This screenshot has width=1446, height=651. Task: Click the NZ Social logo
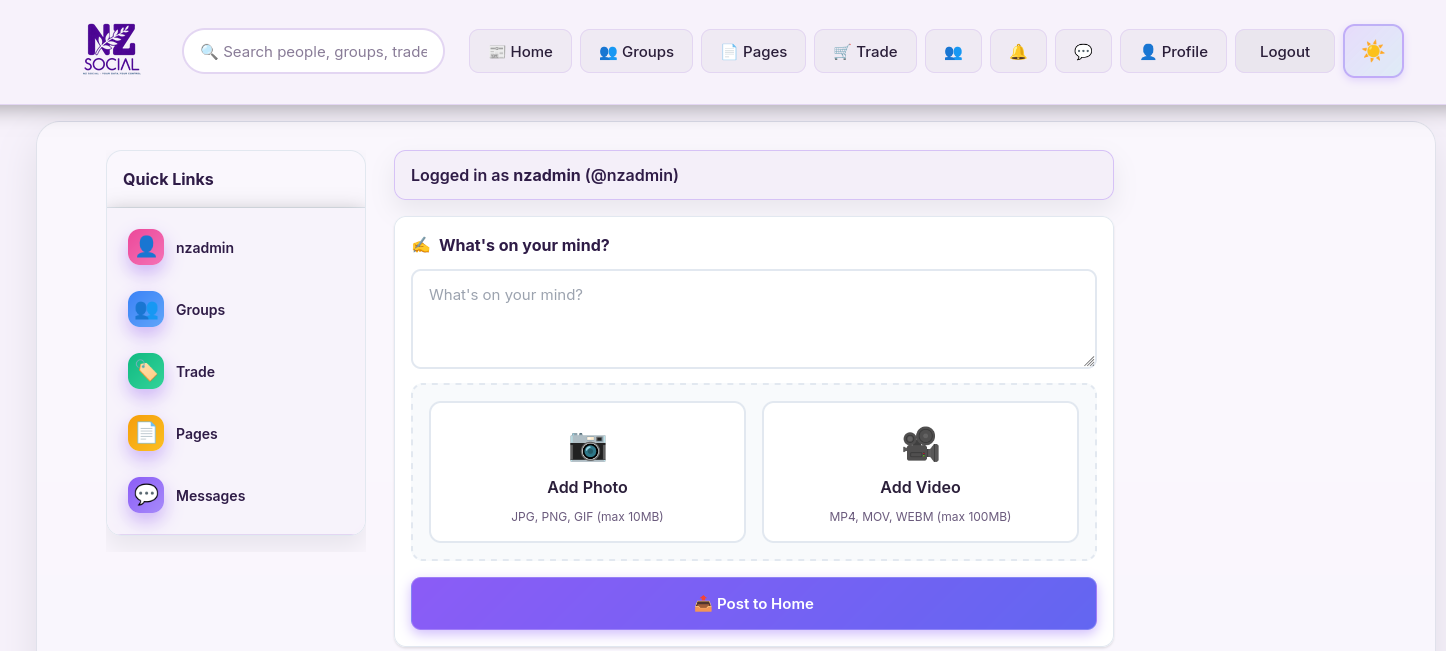point(112,50)
